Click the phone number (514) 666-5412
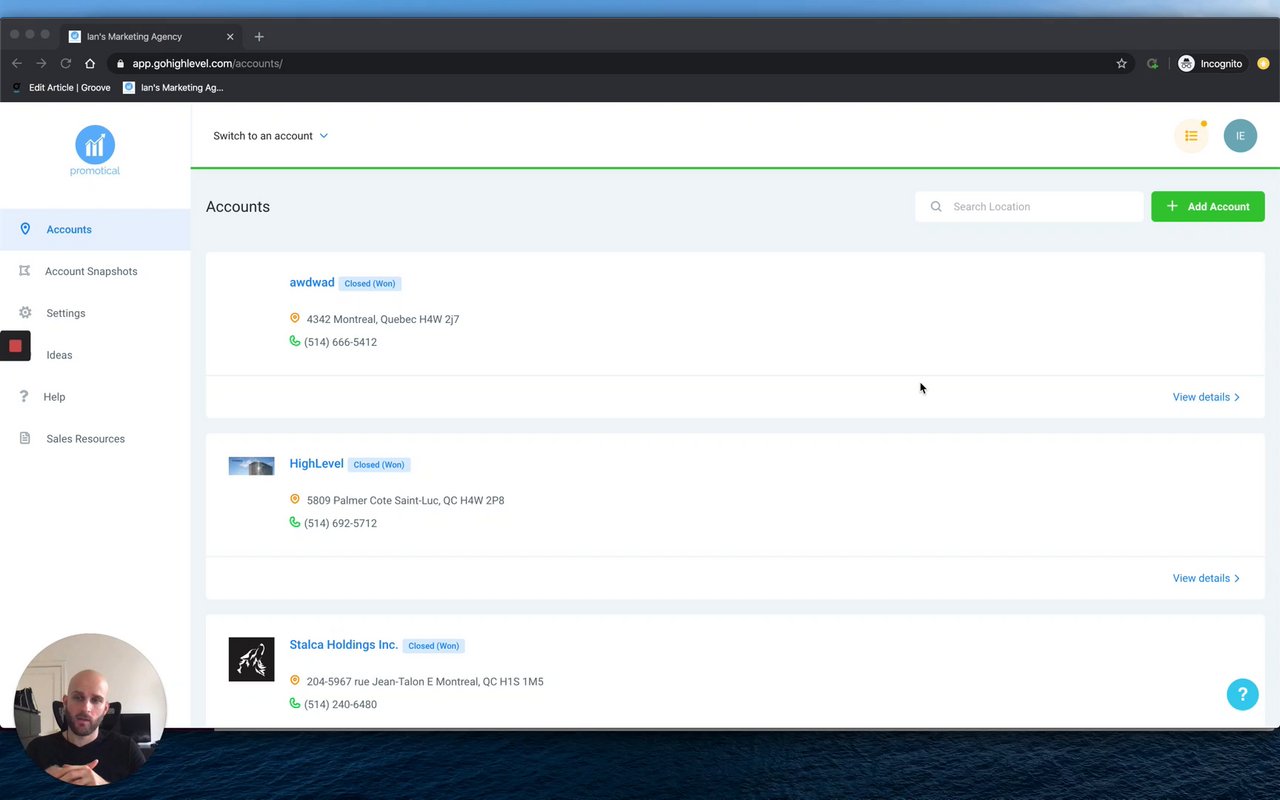 (x=340, y=342)
